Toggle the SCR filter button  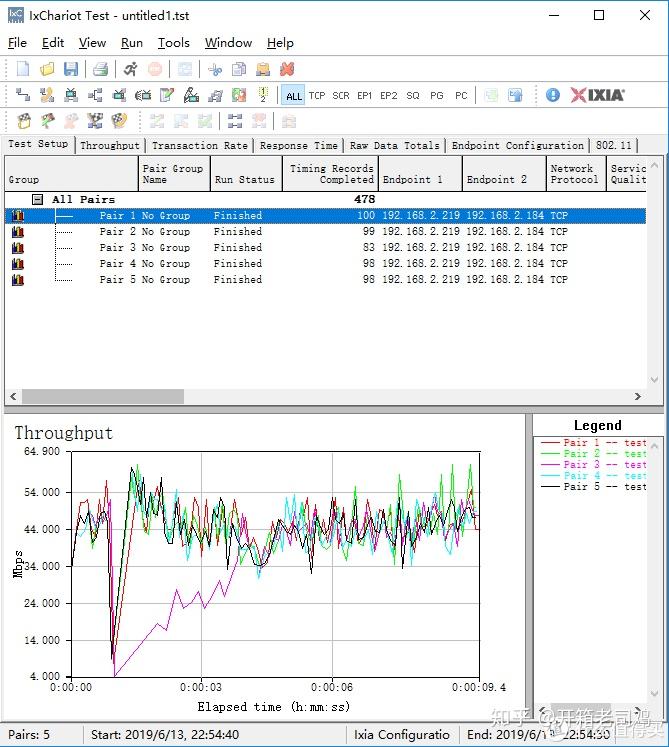(x=341, y=96)
